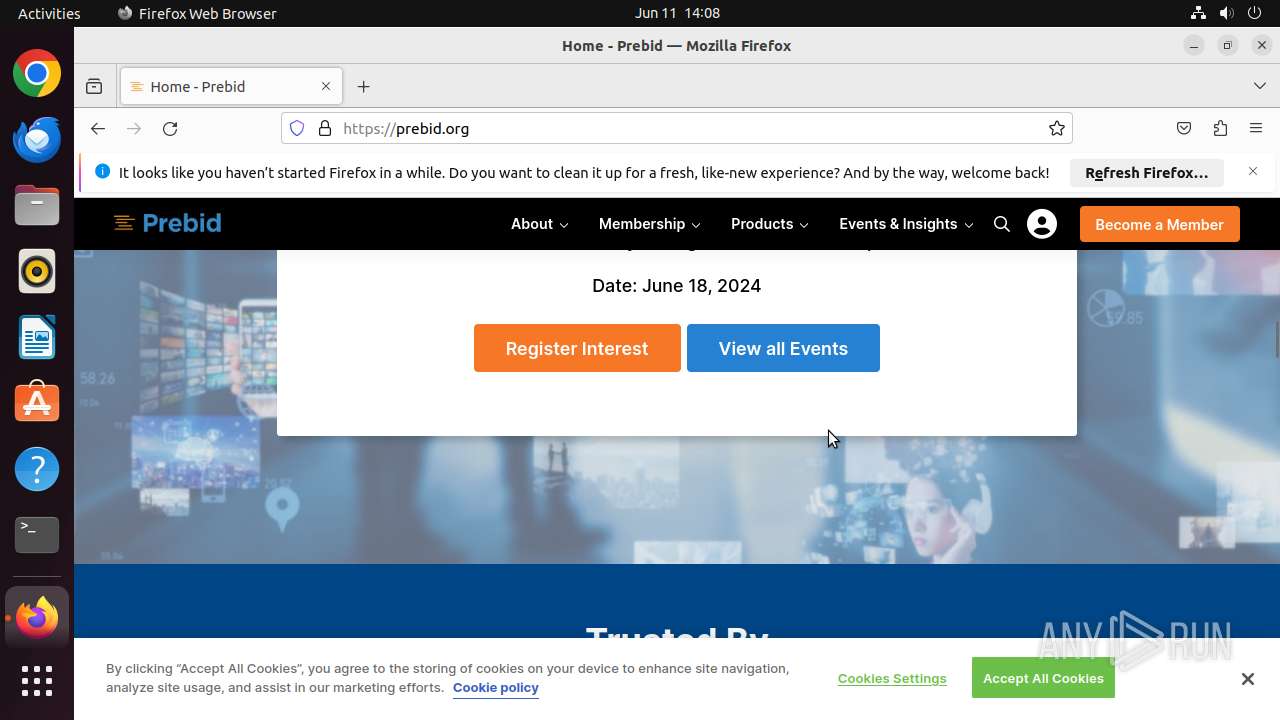Open Cookie policy link
Viewport: 1280px width, 720px height.
pos(496,688)
